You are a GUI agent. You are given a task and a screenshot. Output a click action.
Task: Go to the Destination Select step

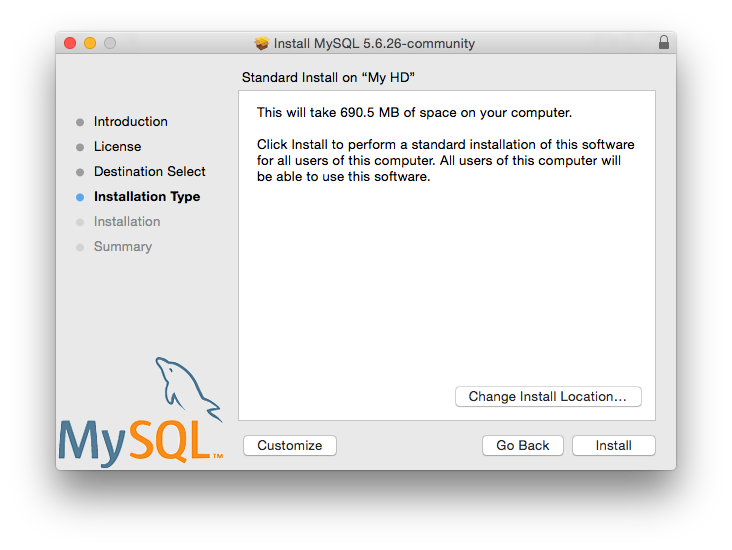[149, 172]
